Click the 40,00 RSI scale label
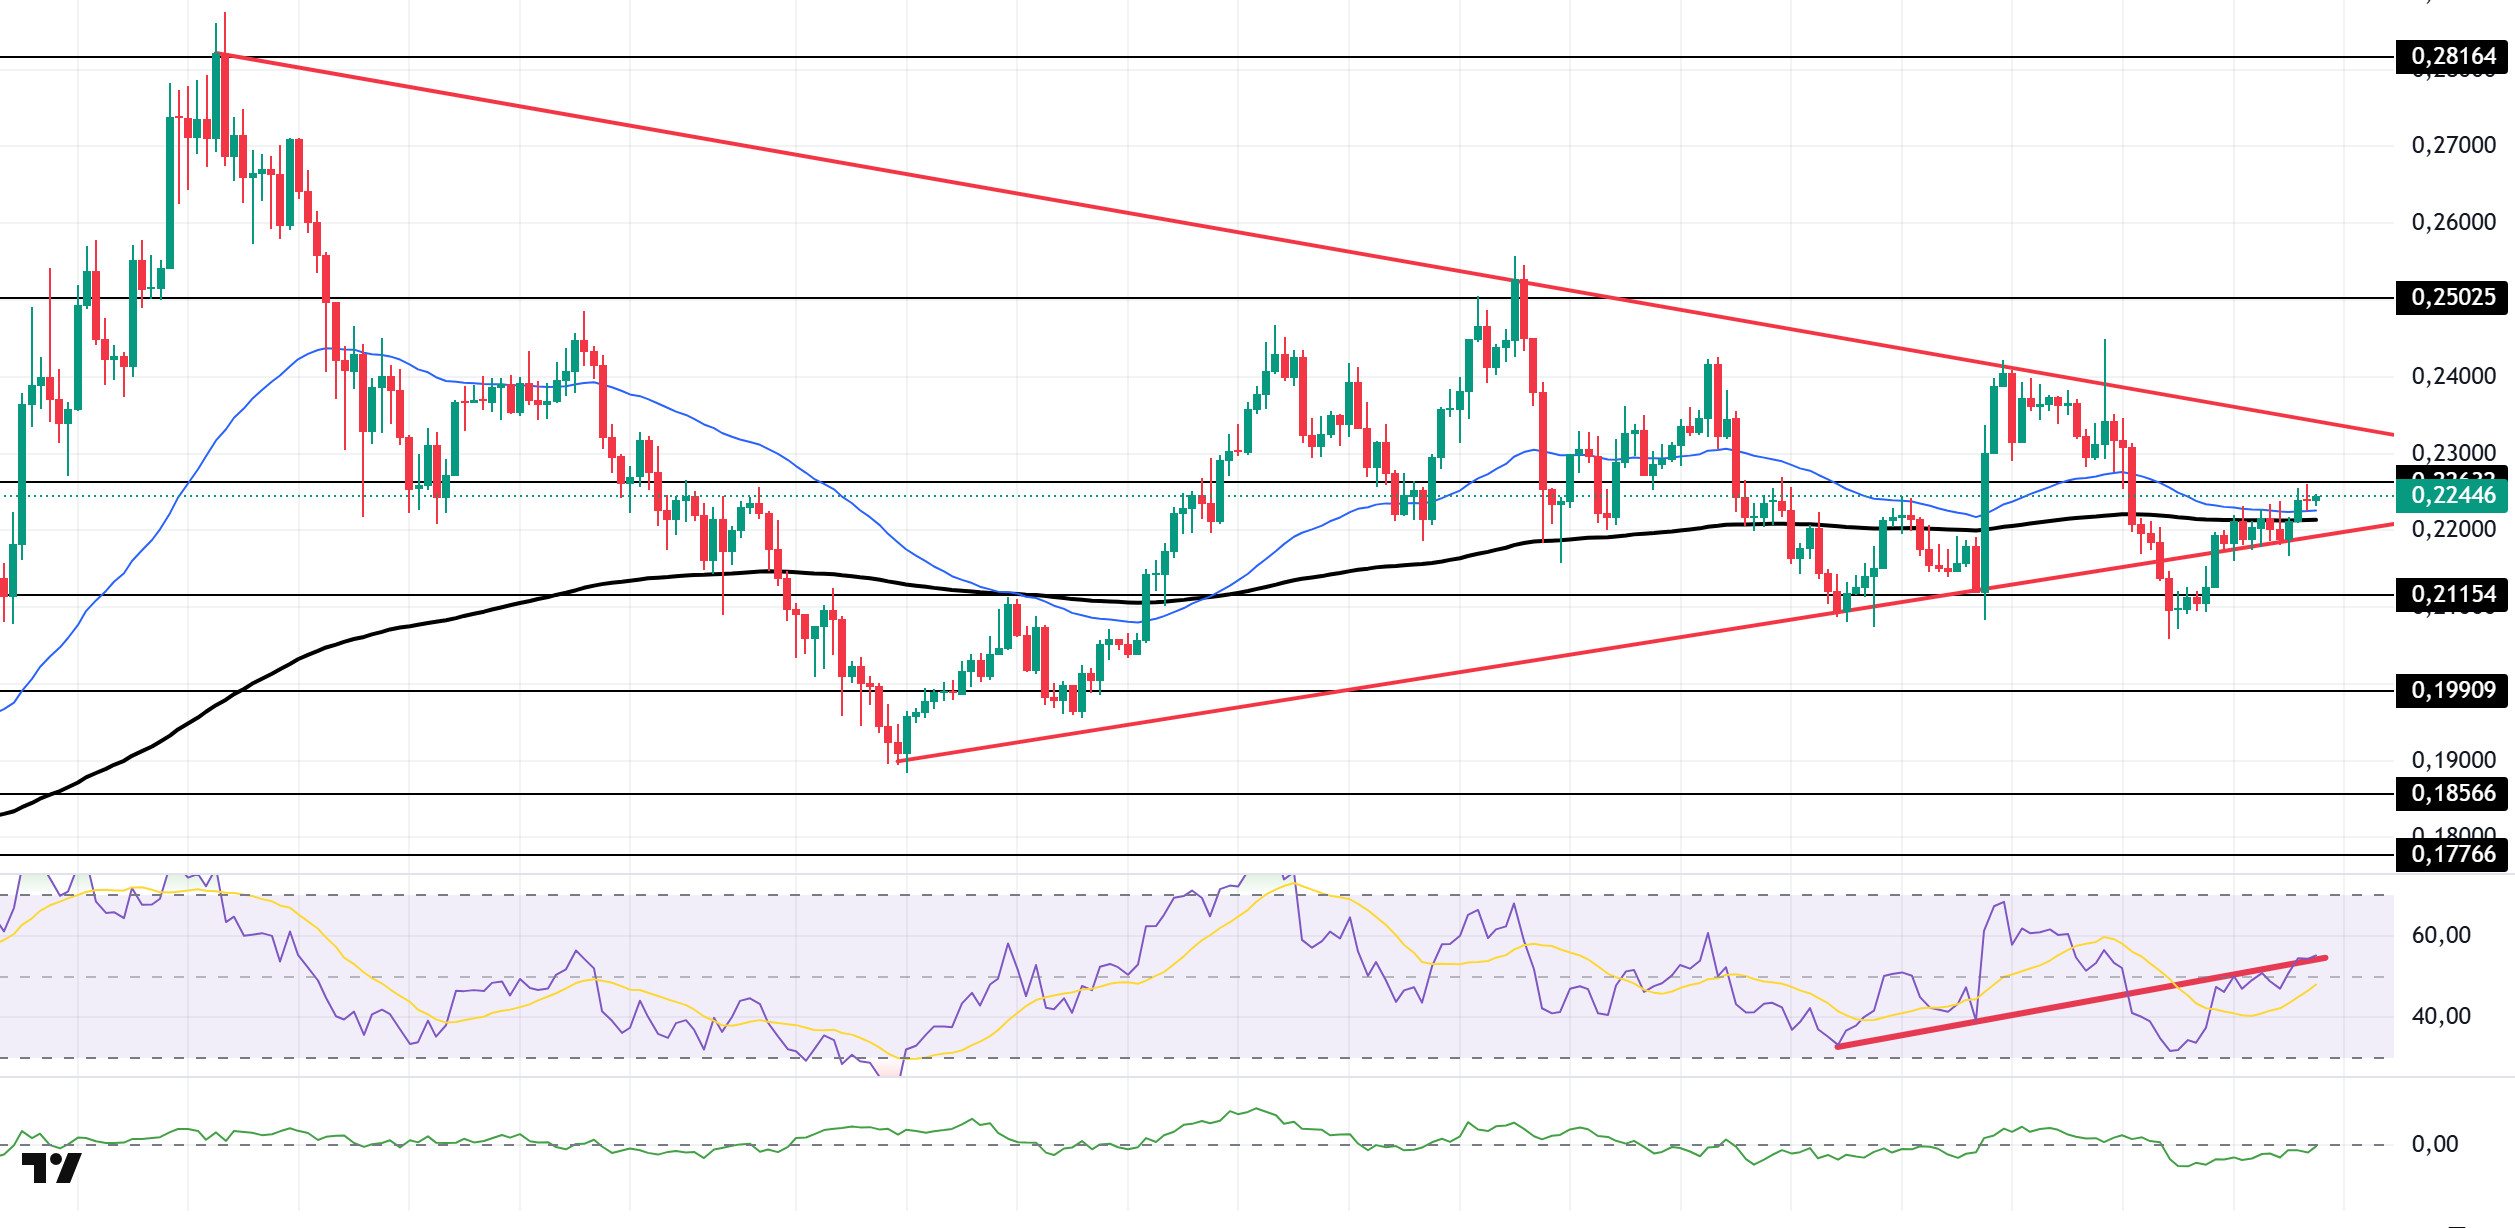Viewport: 2515px width, 1228px height. (2441, 1016)
